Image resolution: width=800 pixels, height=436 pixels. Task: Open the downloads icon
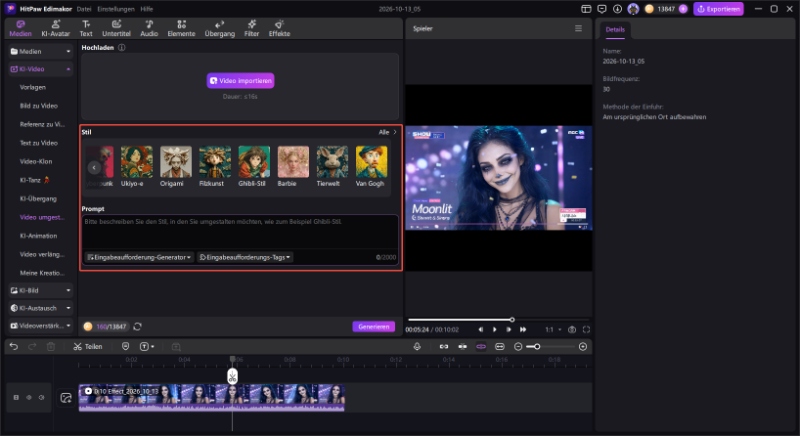pos(617,9)
